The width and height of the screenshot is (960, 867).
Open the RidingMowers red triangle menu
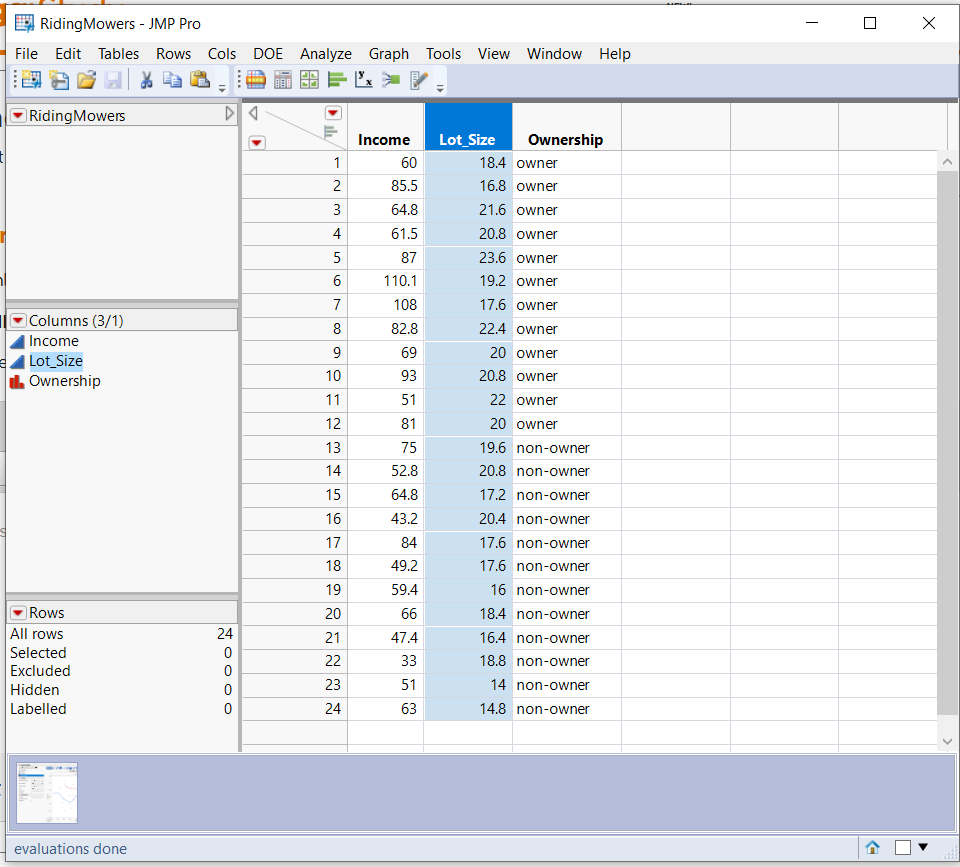18,115
